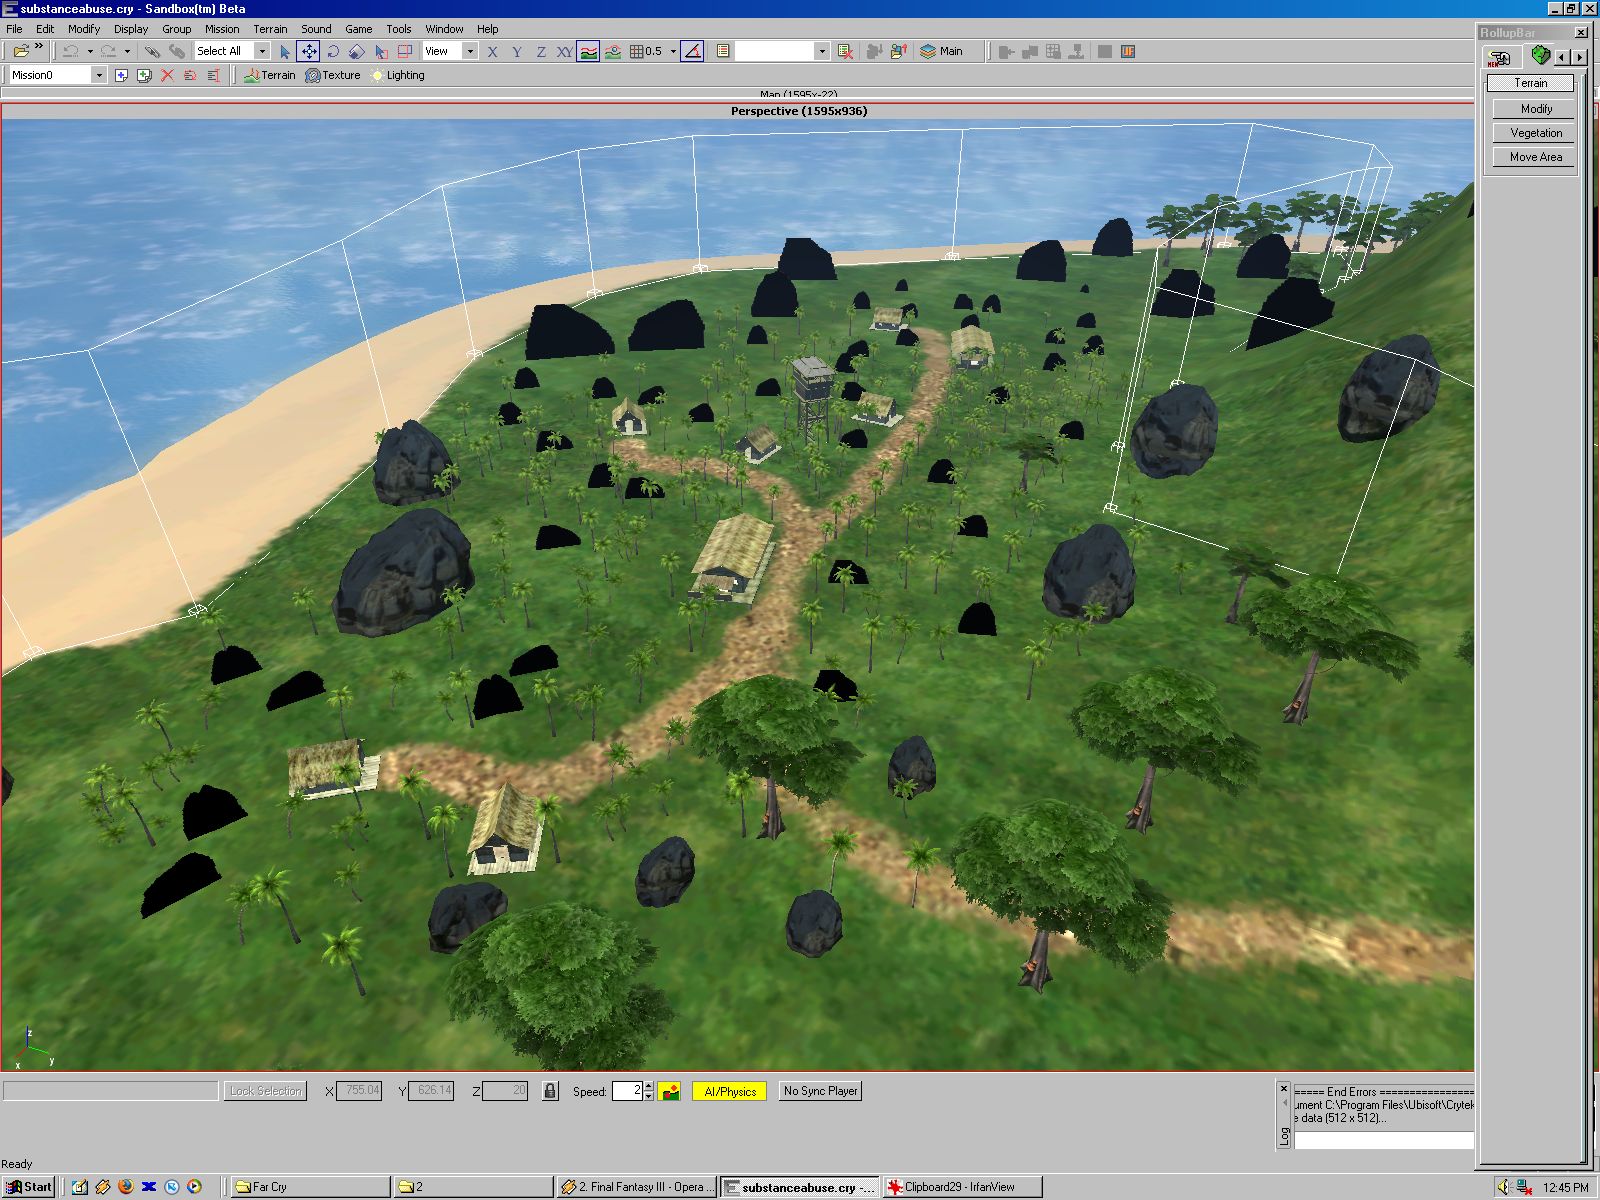Click the Move Area button
Image resolution: width=1600 pixels, height=1200 pixels.
1536,157
